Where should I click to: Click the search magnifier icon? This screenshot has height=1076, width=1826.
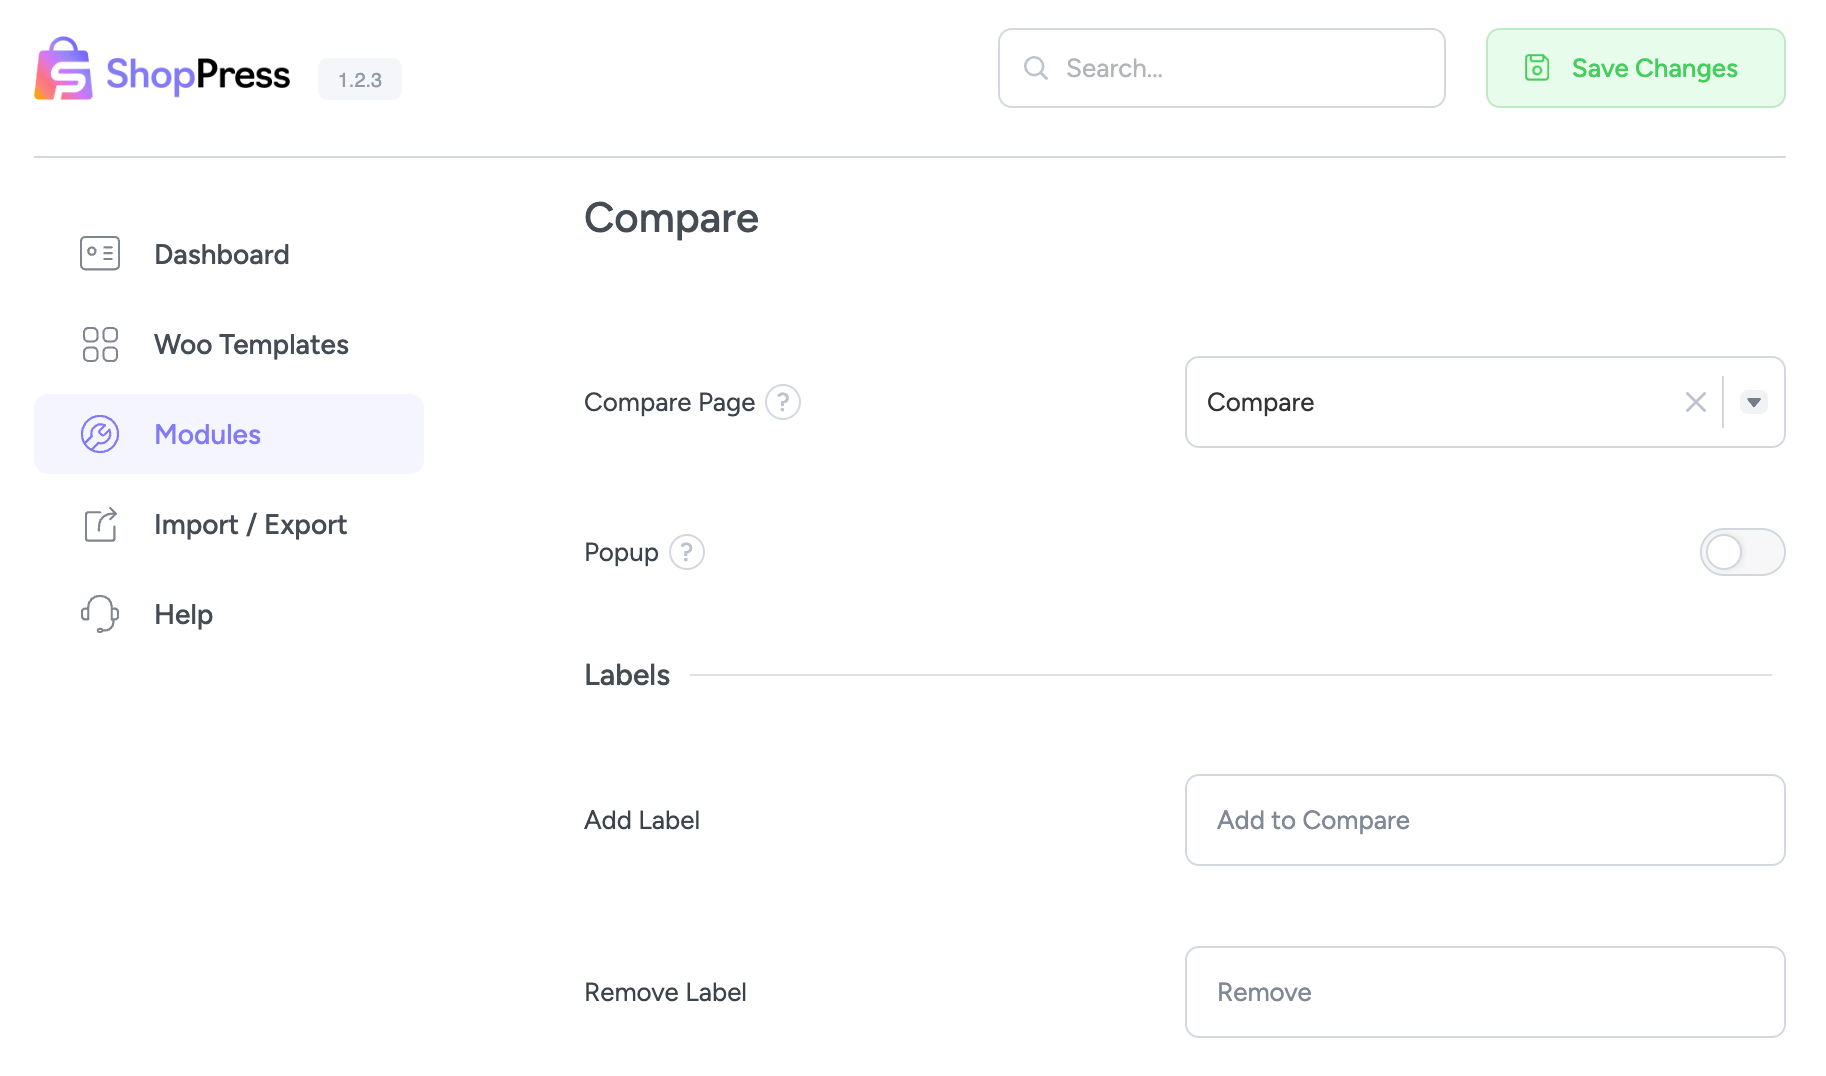point(1035,68)
